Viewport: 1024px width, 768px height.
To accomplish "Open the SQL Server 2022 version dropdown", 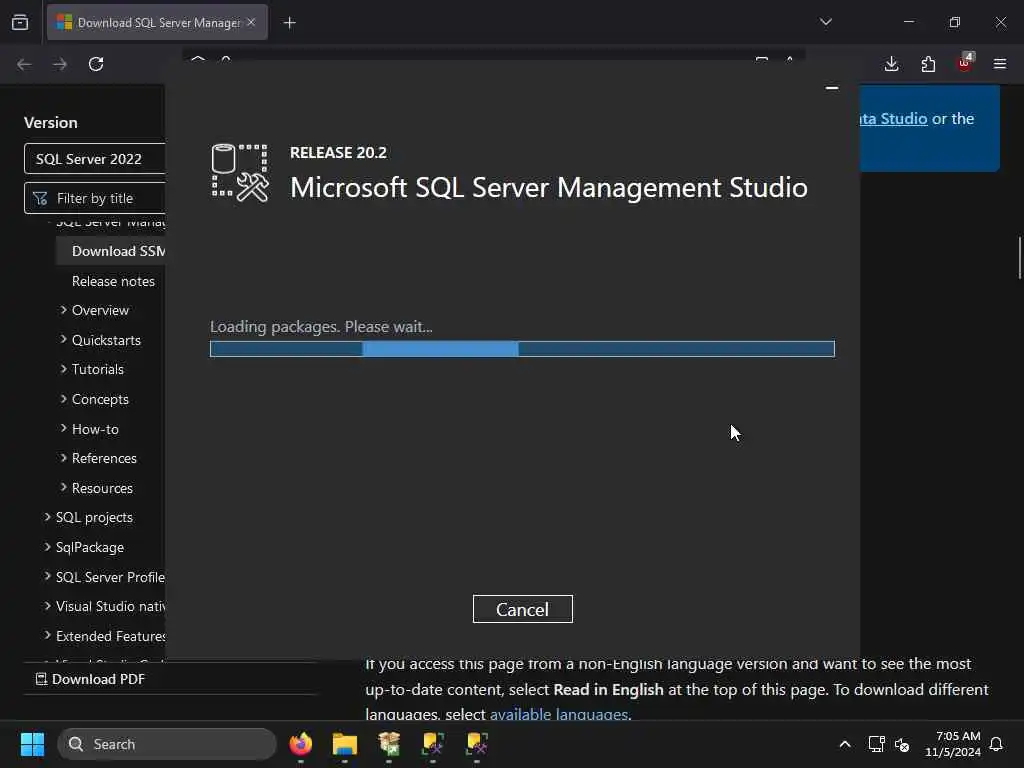I will pos(95,159).
